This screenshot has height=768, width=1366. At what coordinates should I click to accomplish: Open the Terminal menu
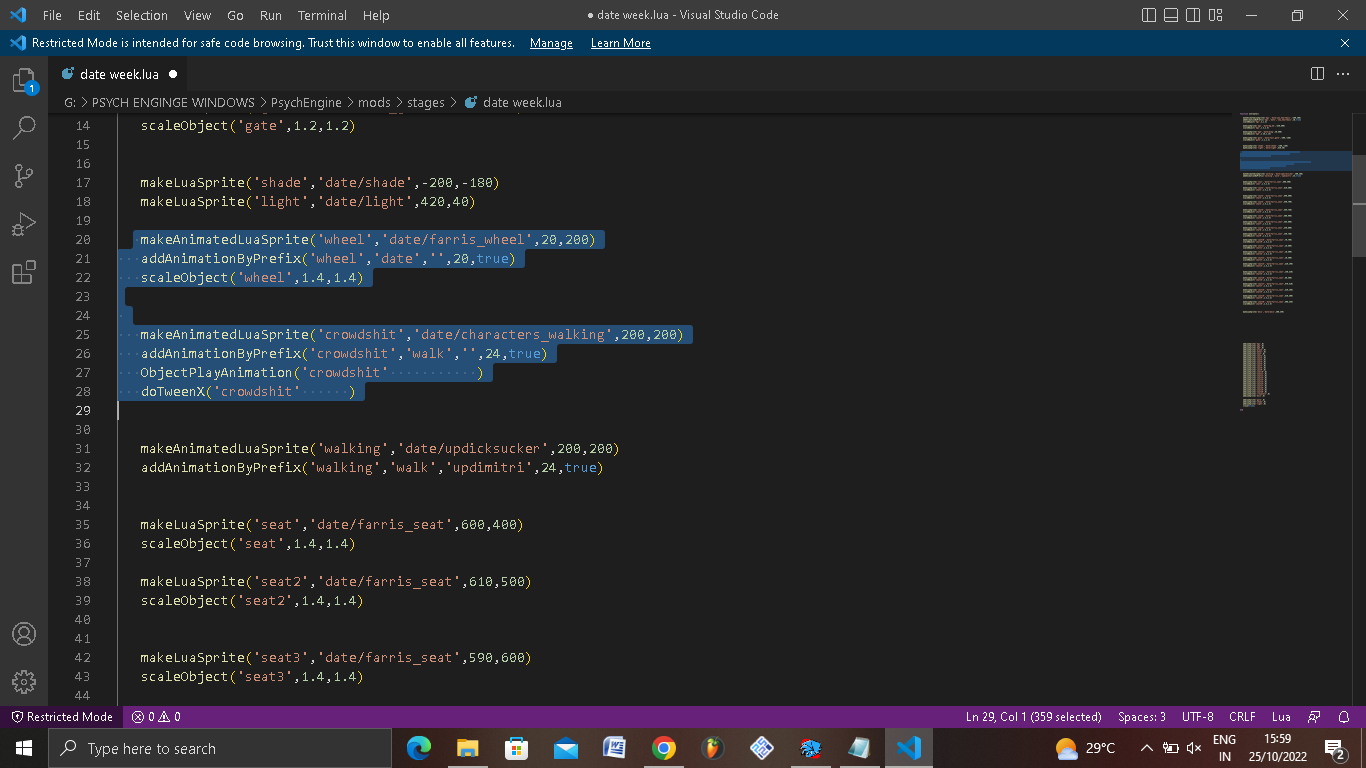pos(322,15)
